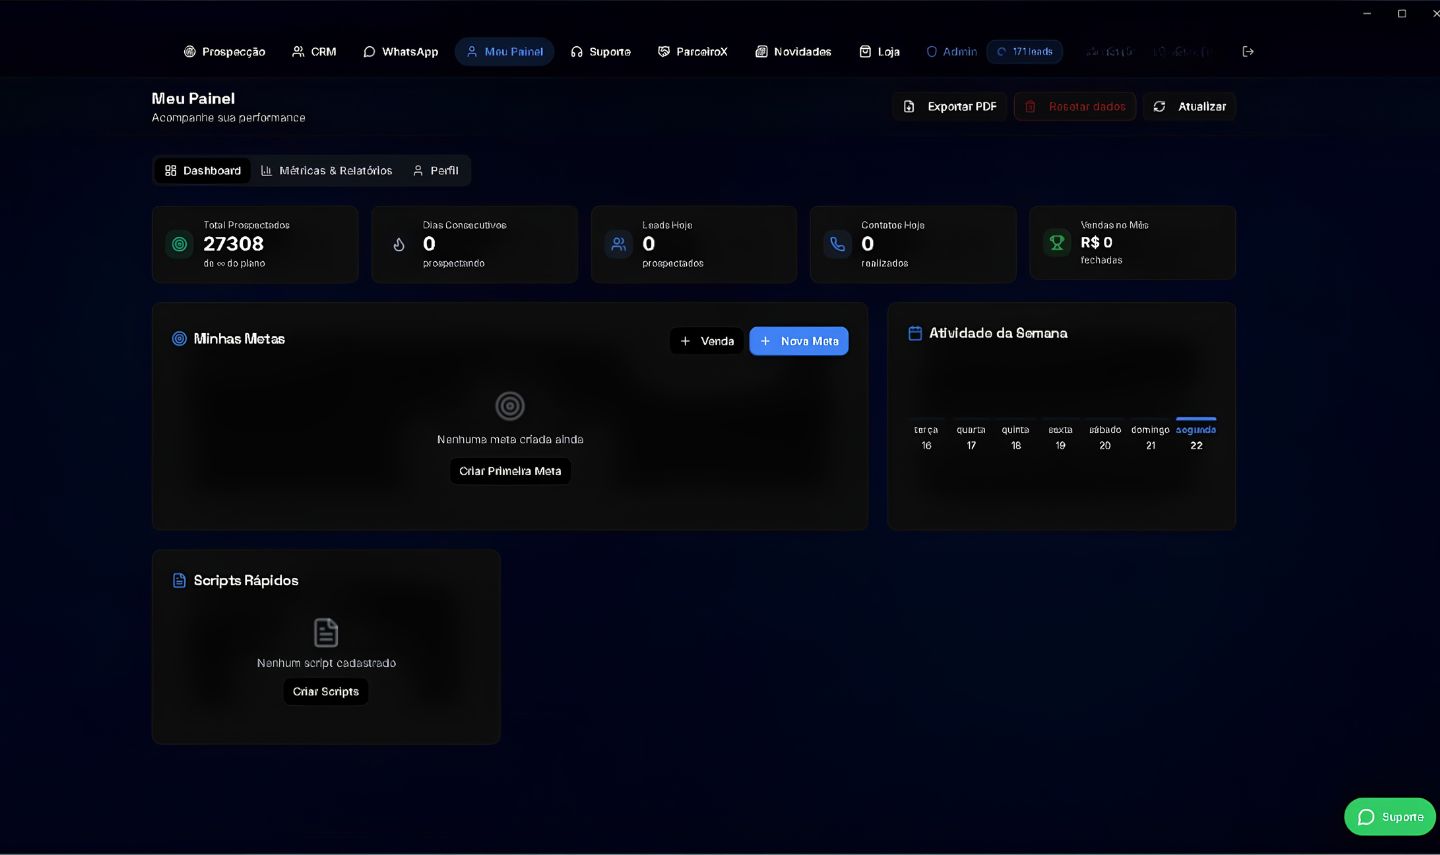Viewport: 1440px width, 855px height.
Task: Click the Total Prospectados target icon
Action: click(180, 244)
